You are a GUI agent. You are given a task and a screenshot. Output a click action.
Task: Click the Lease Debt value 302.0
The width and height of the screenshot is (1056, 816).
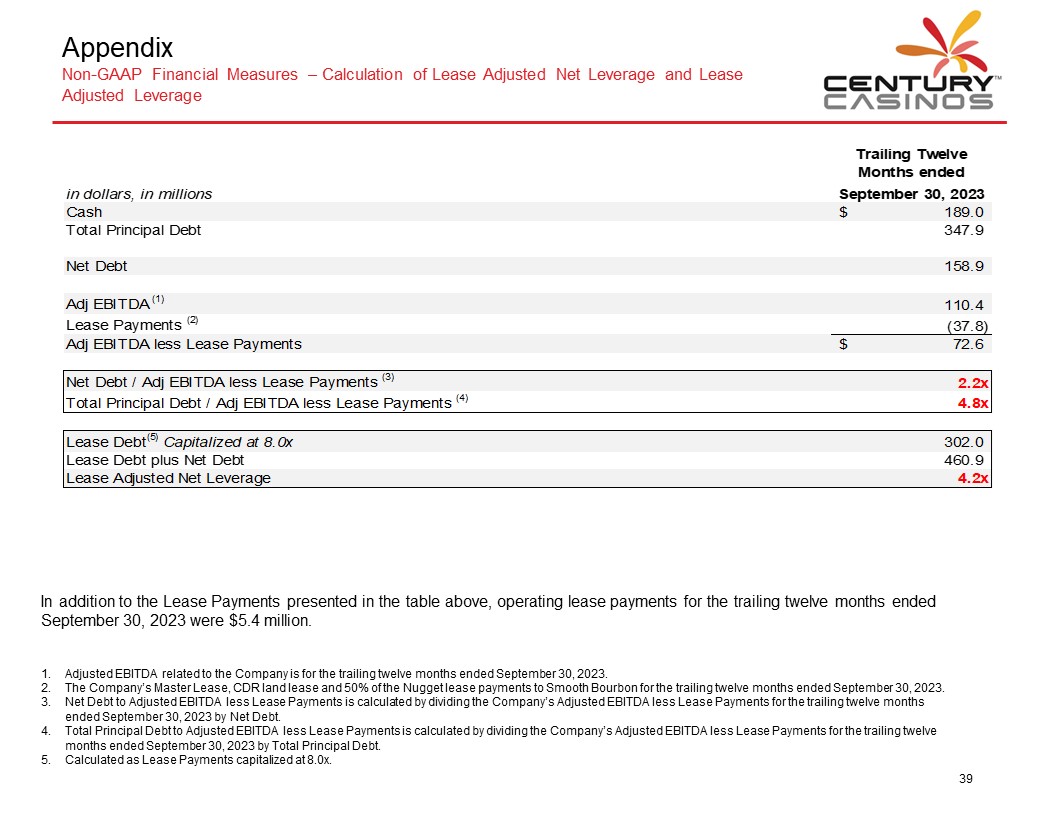[964, 442]
